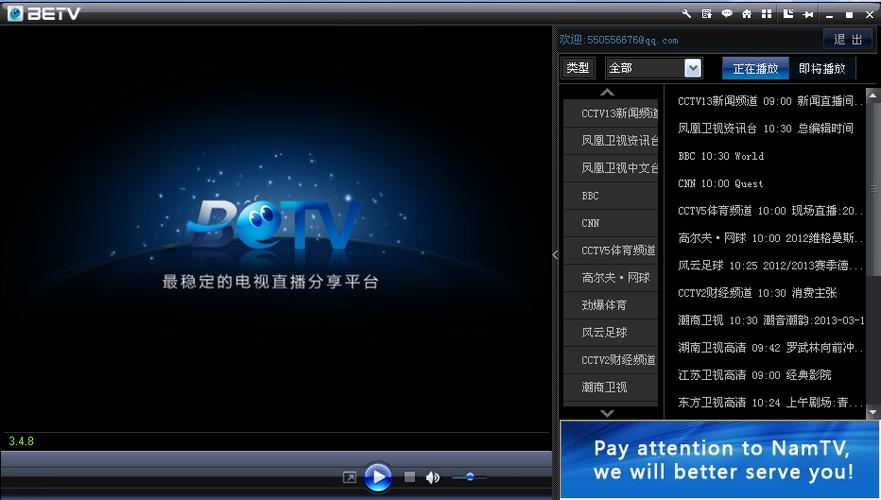Select 凤凰卫视资讯台 channel button

click(x=611, y=140)
